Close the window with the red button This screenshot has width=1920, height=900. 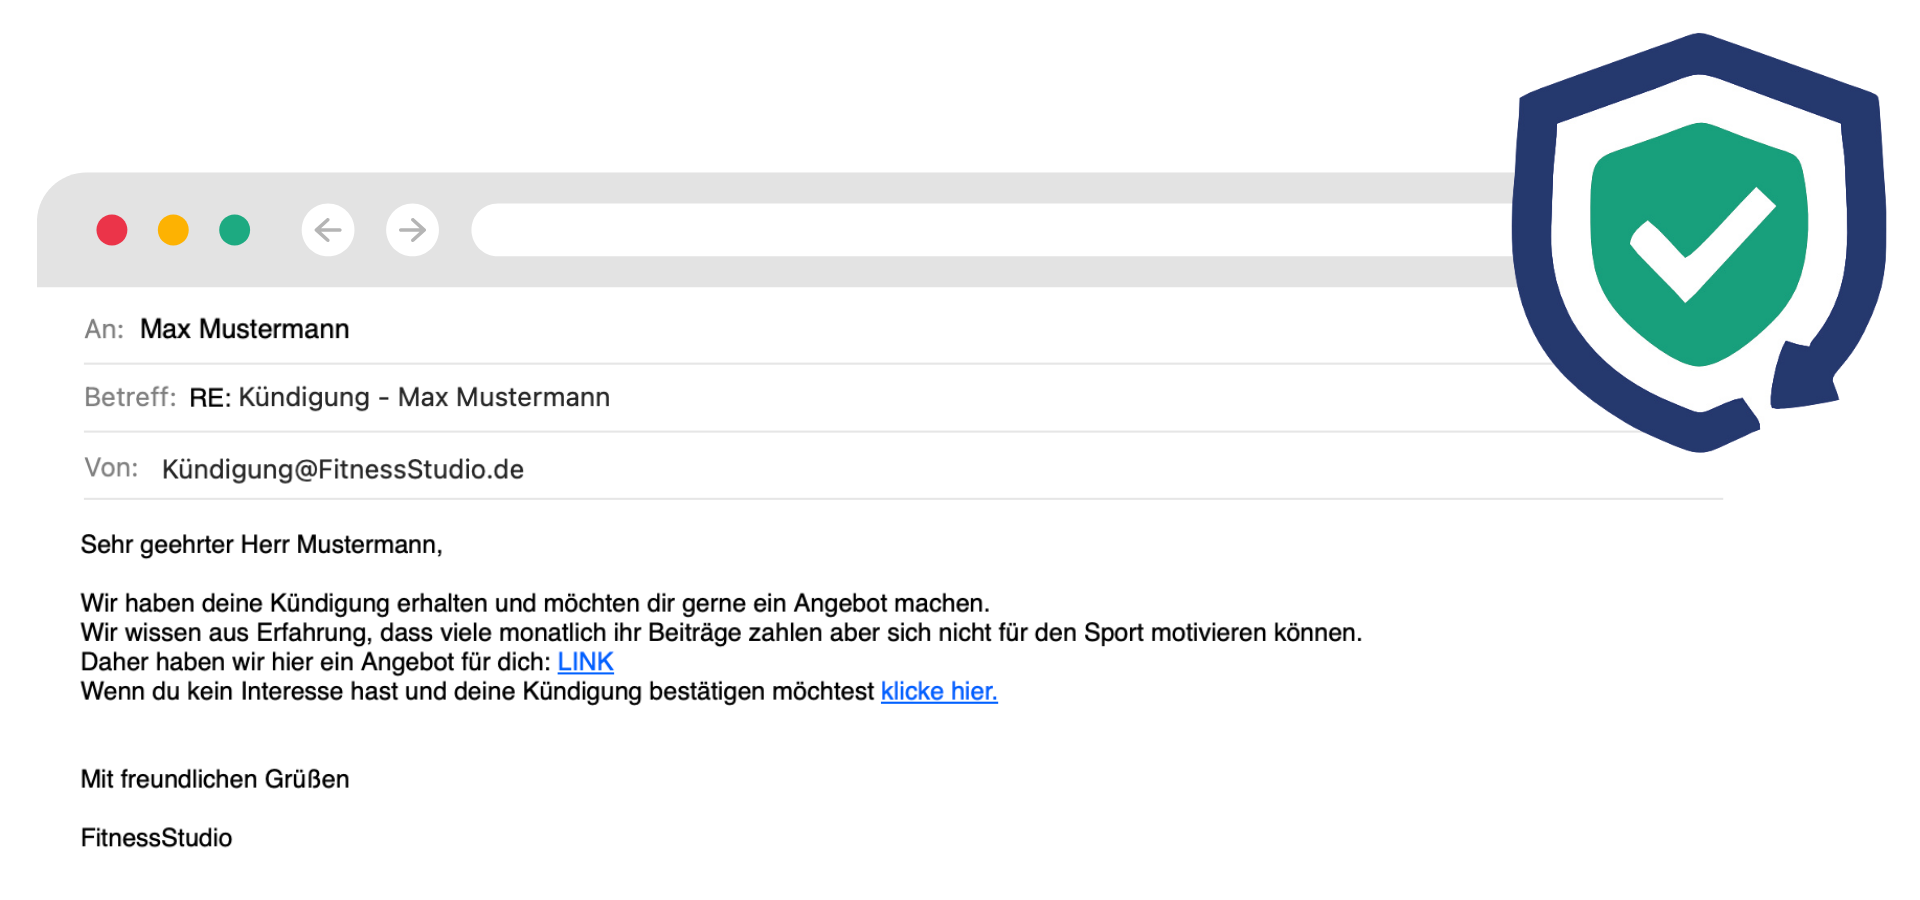(112, 230)
